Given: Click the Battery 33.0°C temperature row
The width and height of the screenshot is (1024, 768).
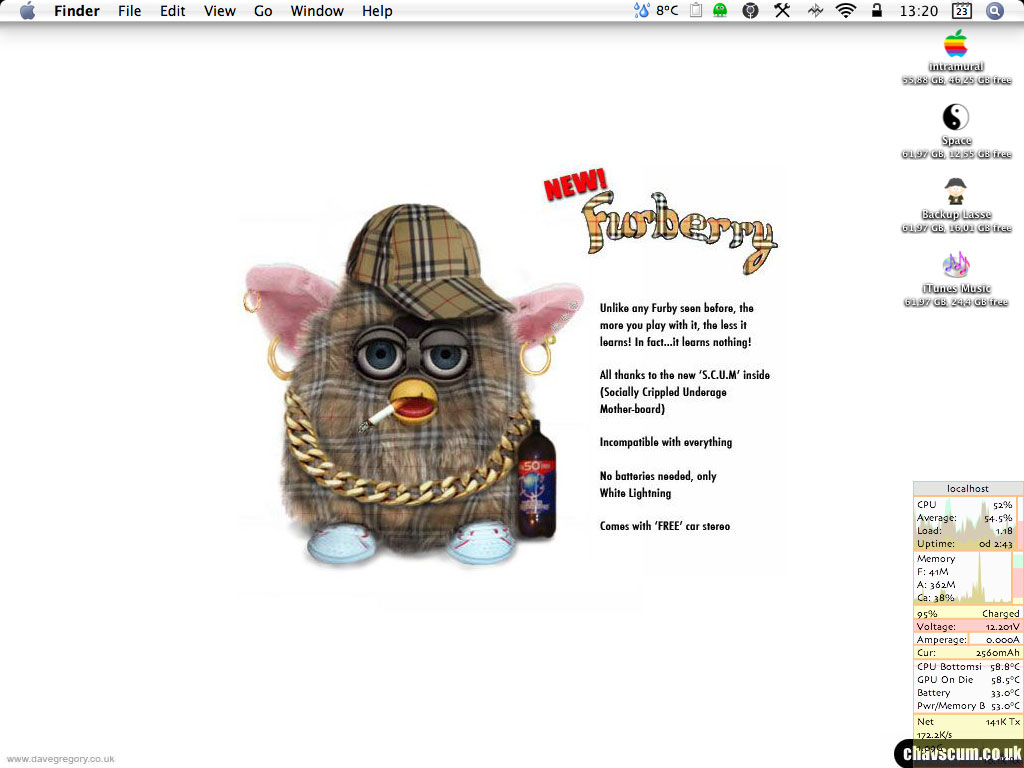Looking at the screenshot, I should tap(968, 693).
